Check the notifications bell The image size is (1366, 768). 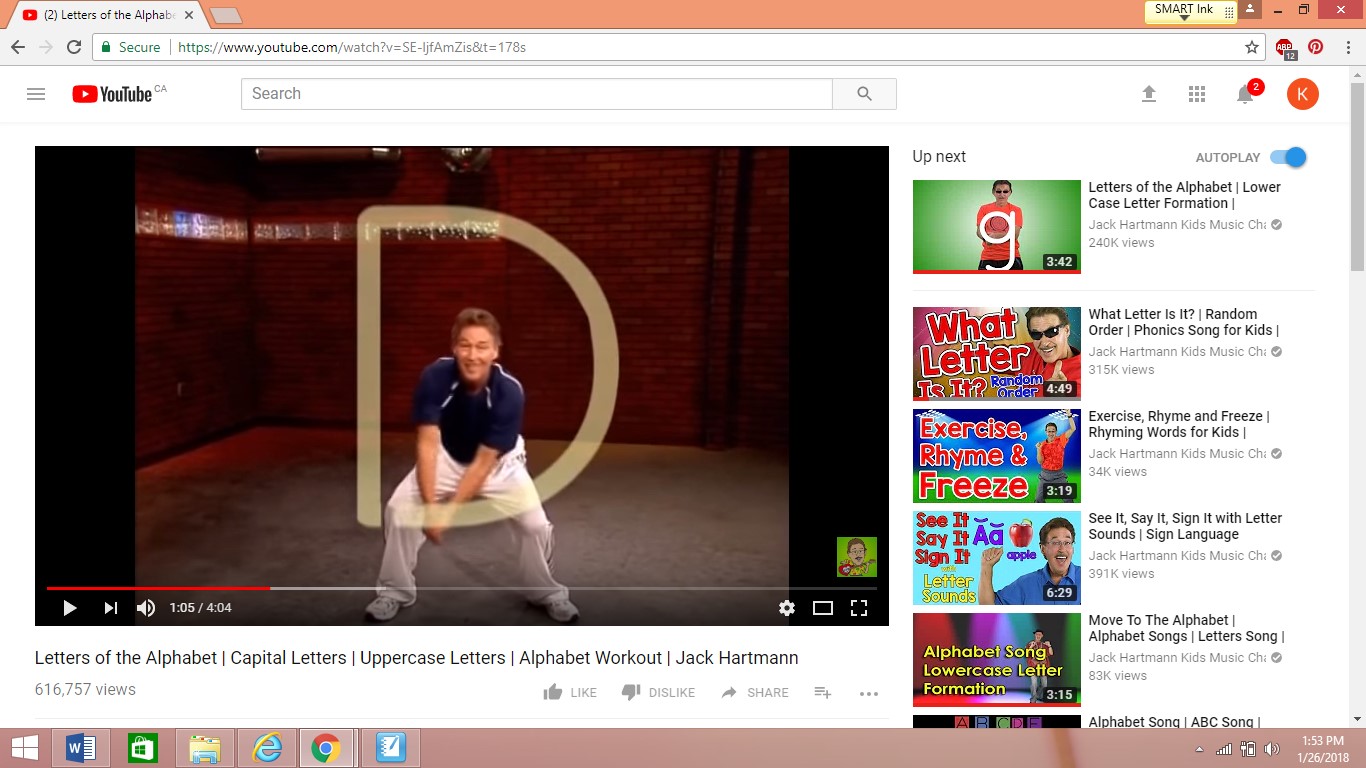coord(1245,94)
